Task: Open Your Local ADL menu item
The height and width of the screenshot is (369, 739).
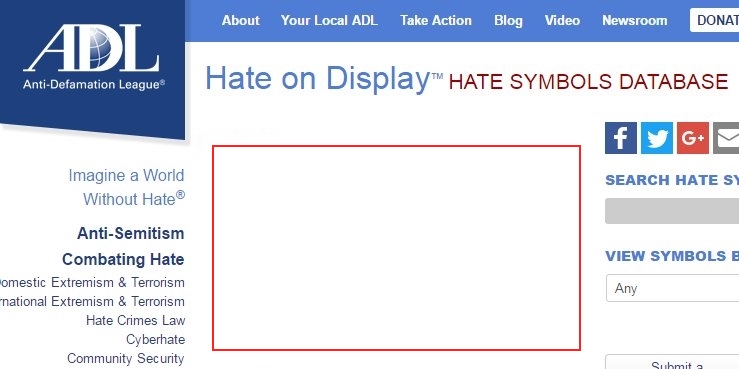Action: coord(329,21)
